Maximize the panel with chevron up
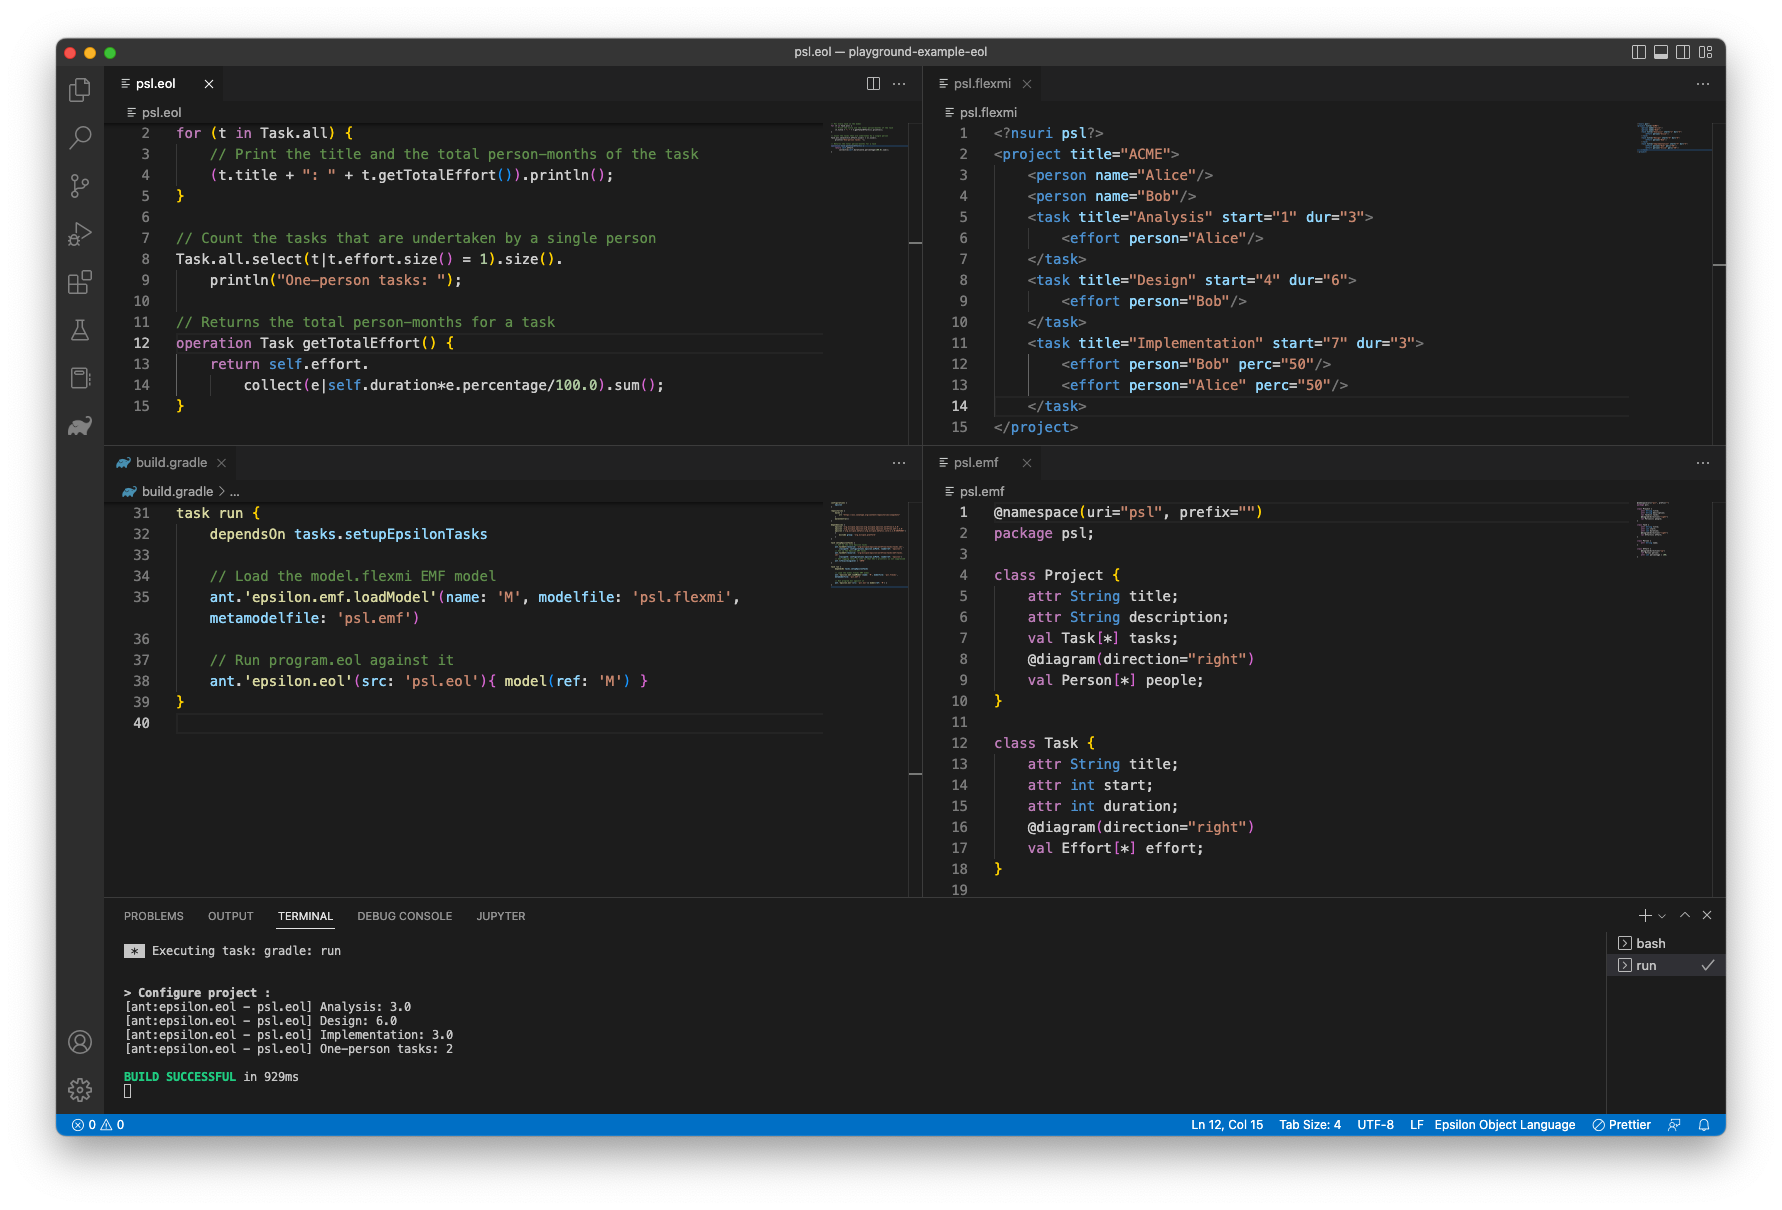Screen dimensions: 1782x1210 coord(1685,915)
